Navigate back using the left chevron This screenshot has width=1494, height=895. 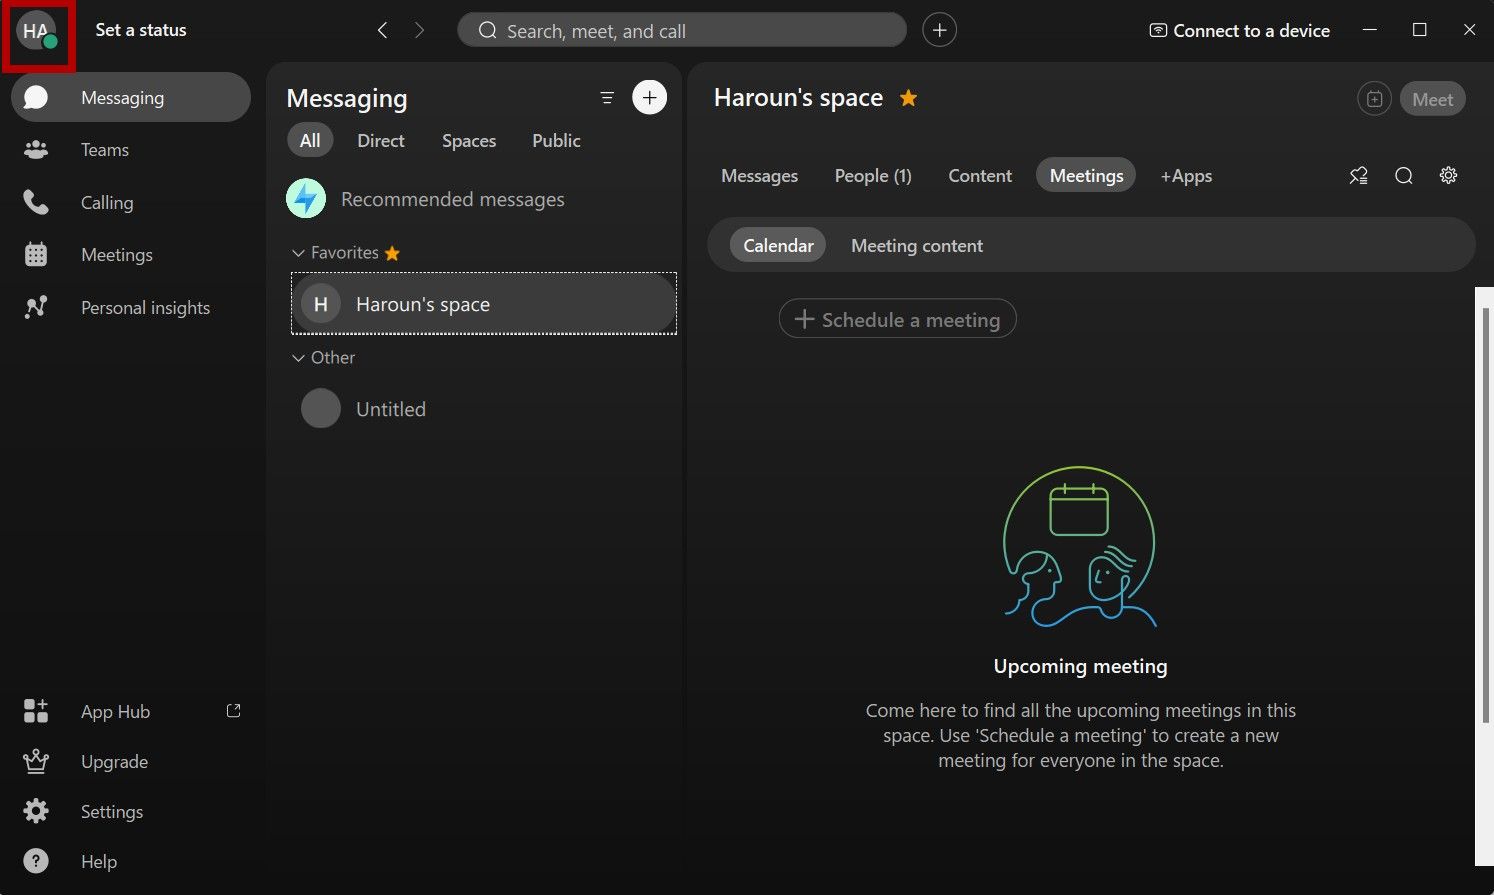tap(382, 31)
